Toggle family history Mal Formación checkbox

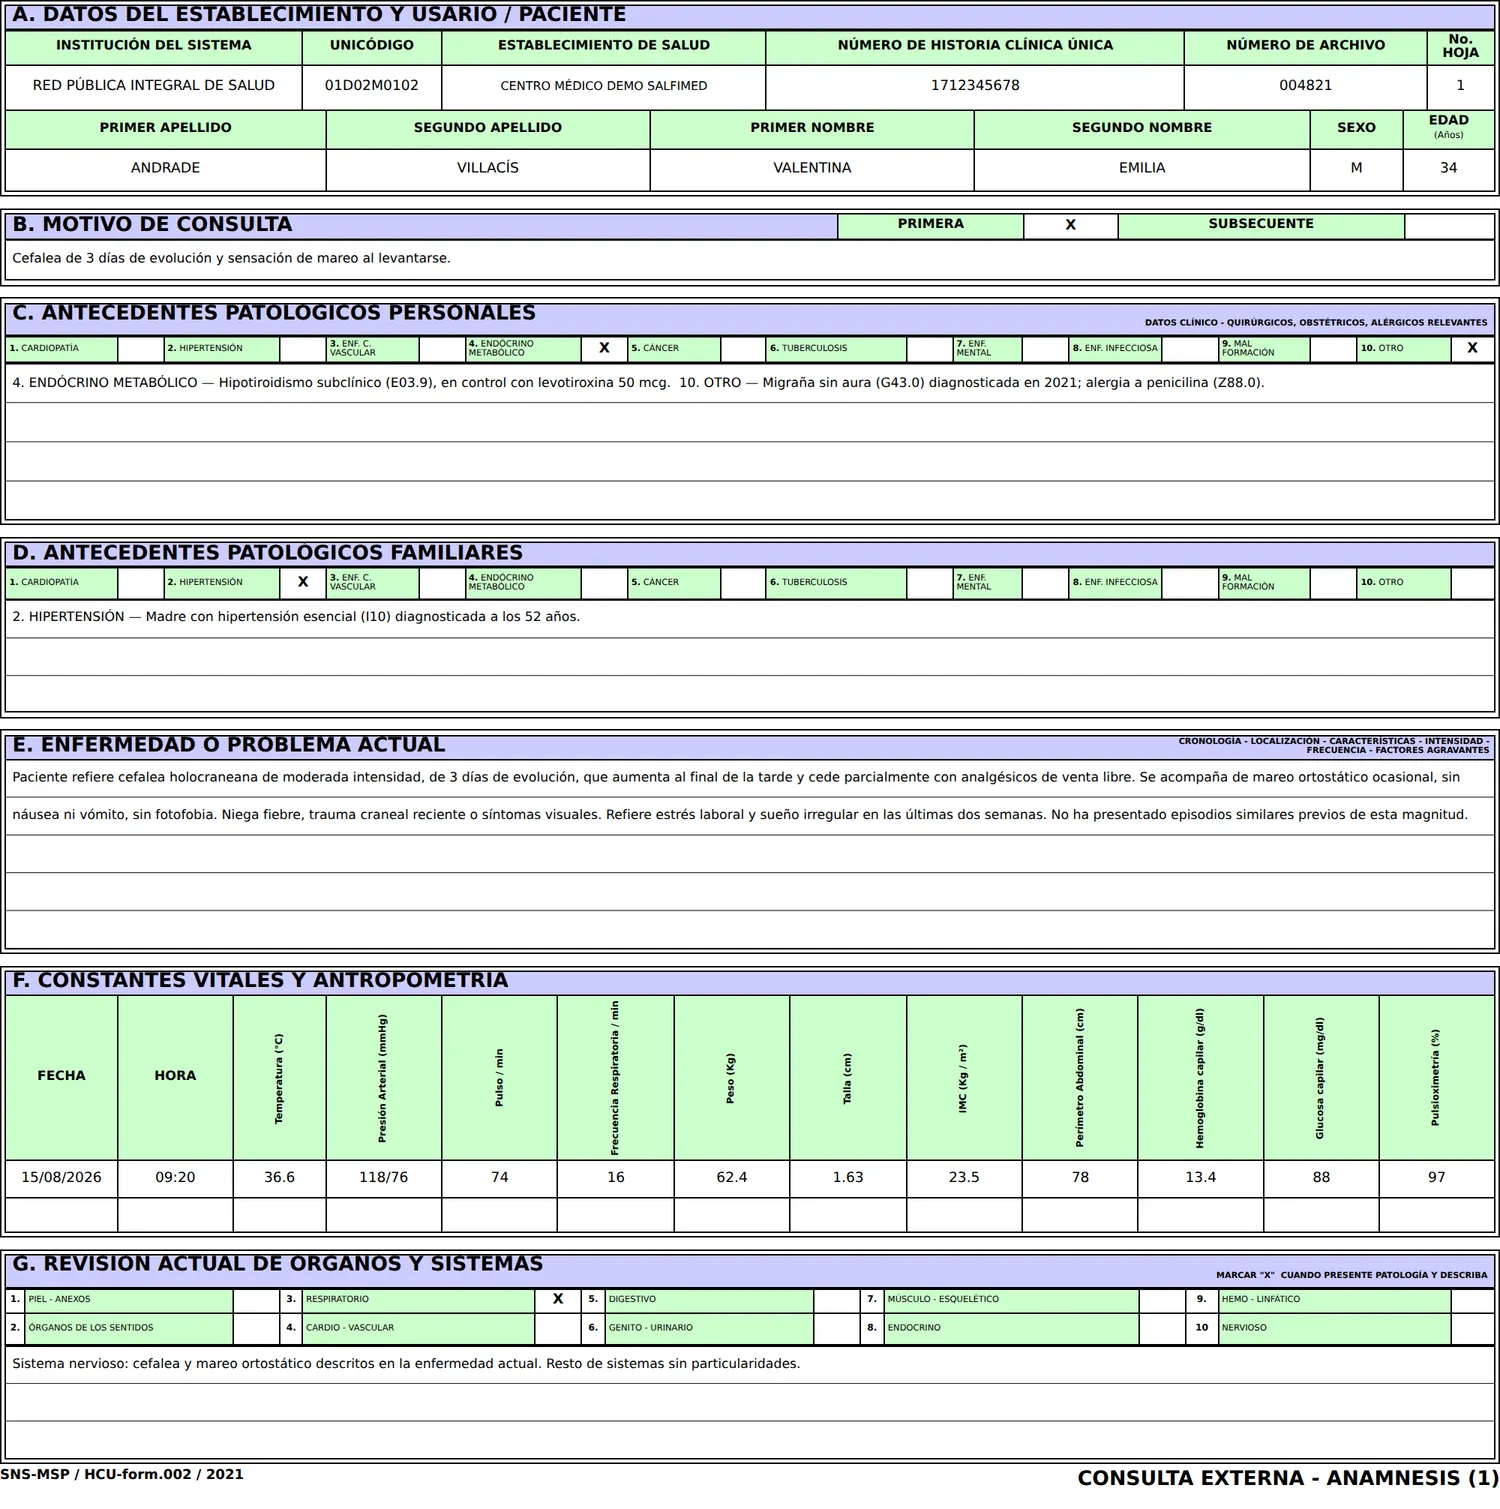1333,583
